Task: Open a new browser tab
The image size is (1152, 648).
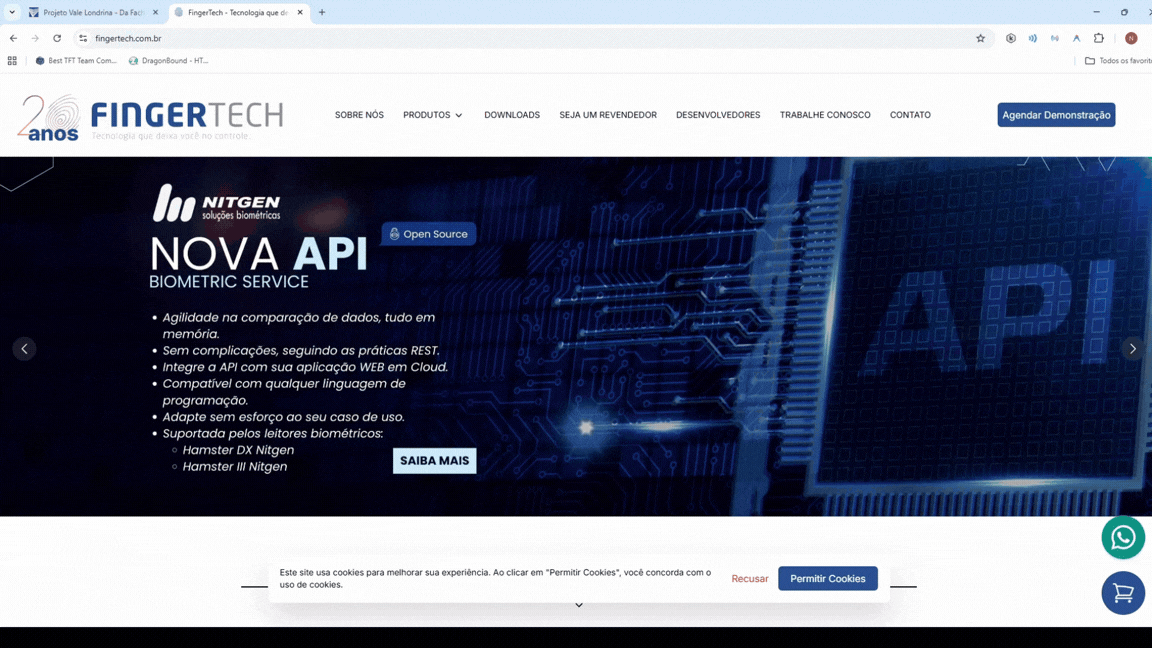Action: coord(322,12)
